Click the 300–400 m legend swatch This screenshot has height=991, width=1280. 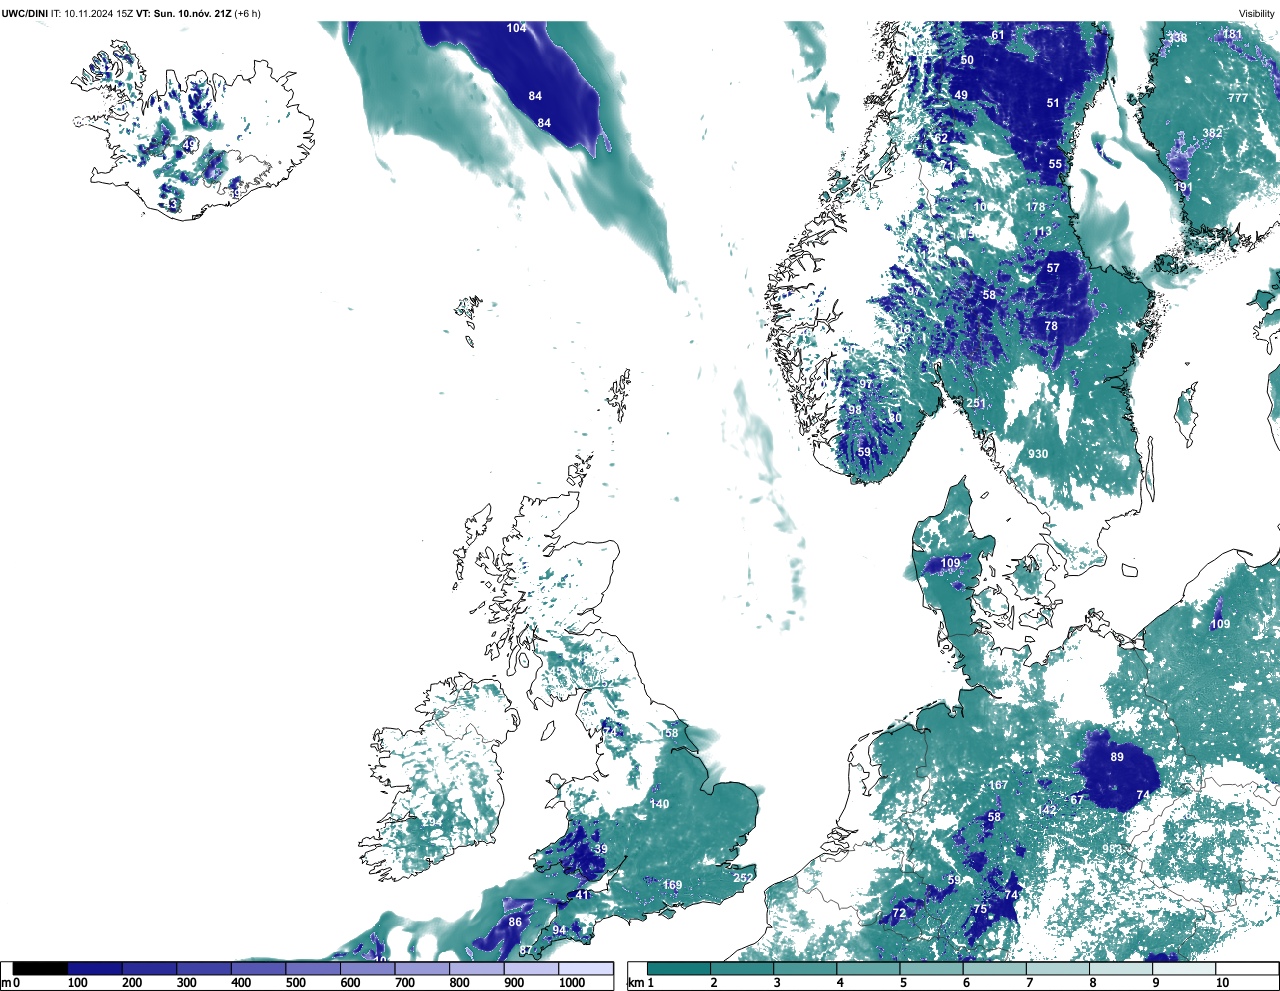coord(204,968)
